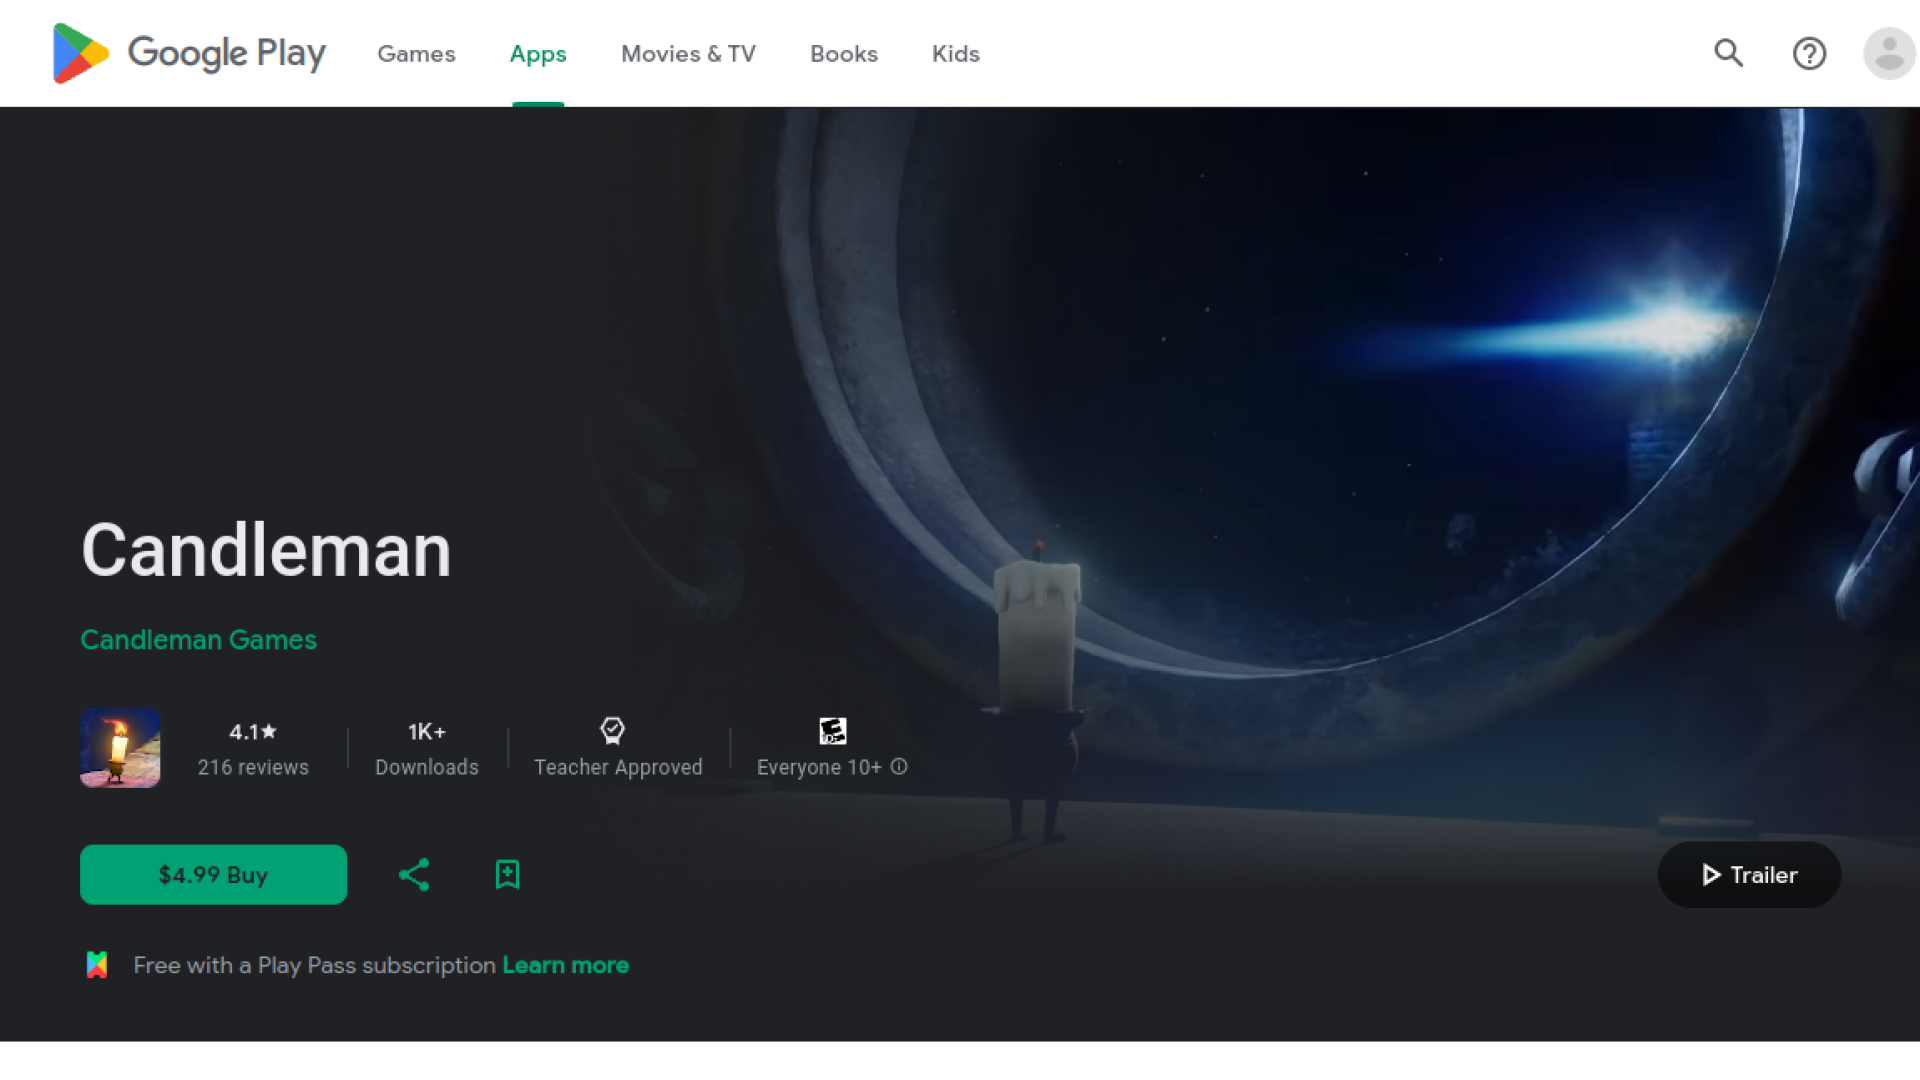Image resolution: width=1920 pixels, height=1080 pixels.
Task: Open the Books tab
Action: (x=843, y=54)
